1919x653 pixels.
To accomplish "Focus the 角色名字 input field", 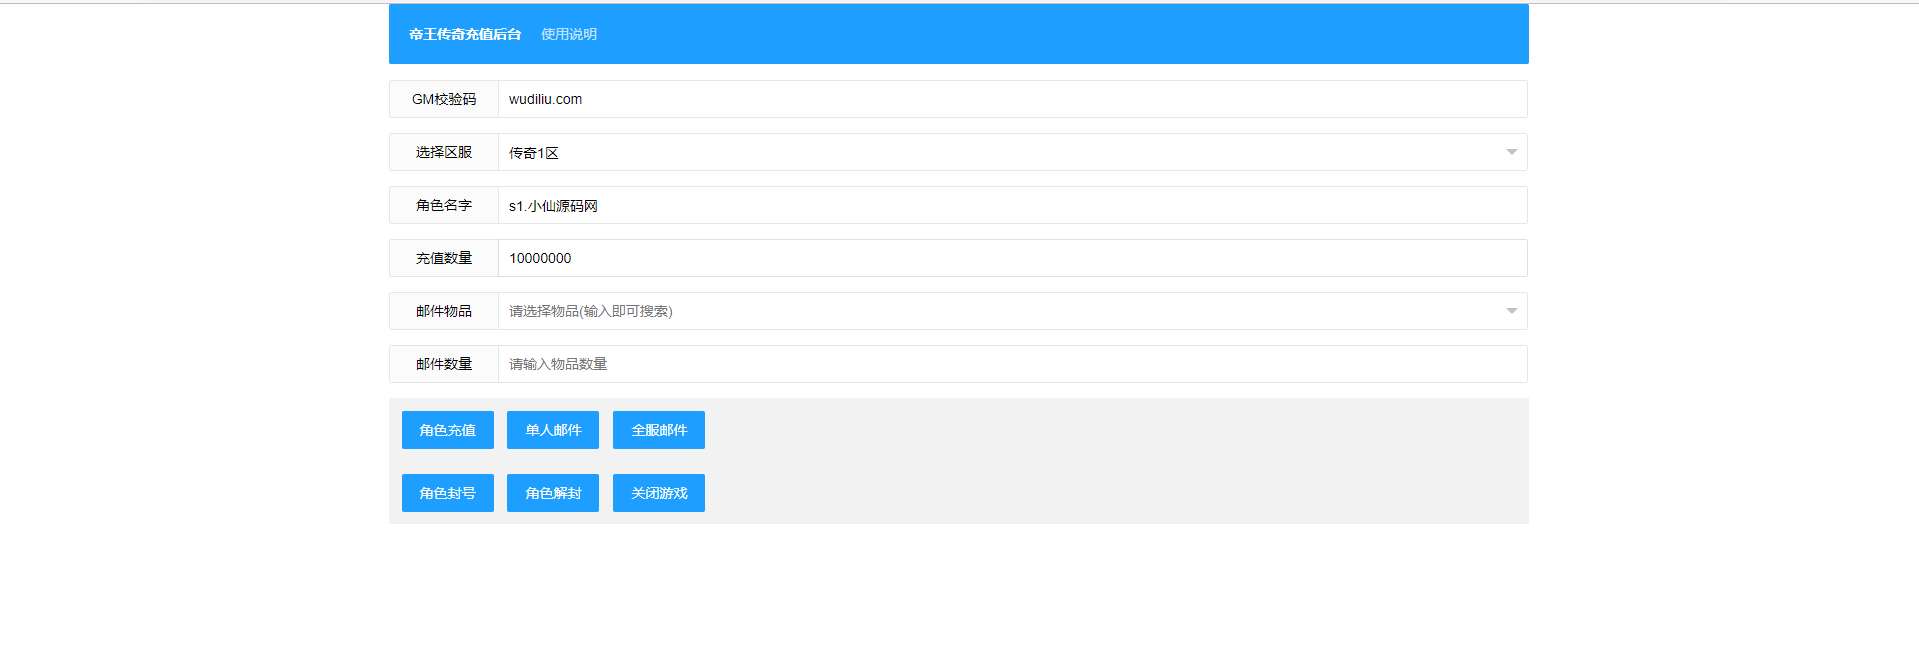I will (x=1013, y=205).
